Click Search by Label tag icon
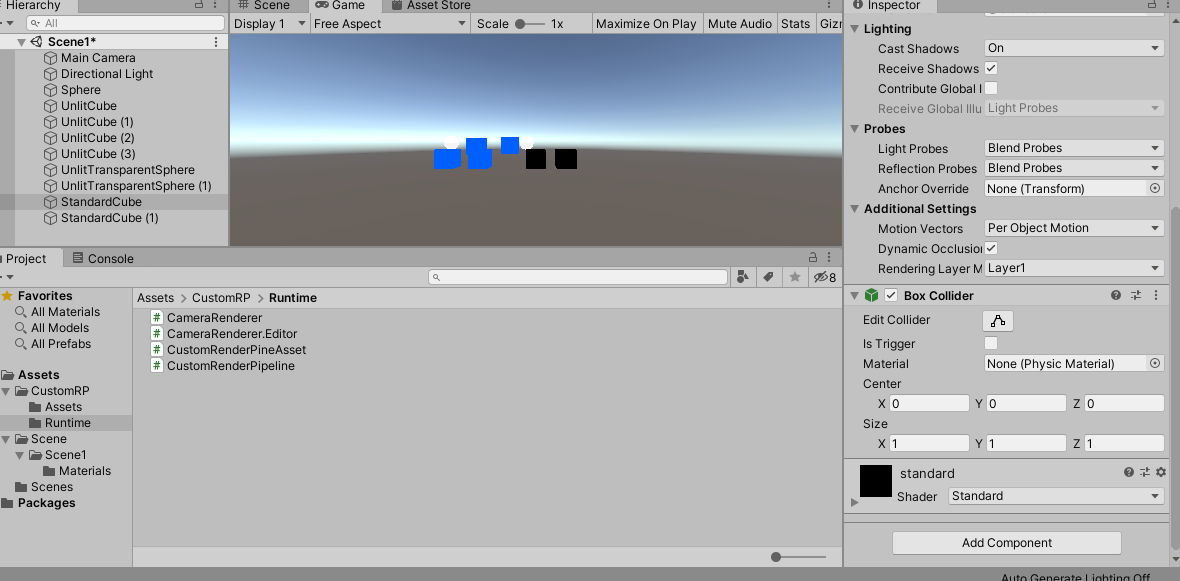1180x581 pixels. 769,277
